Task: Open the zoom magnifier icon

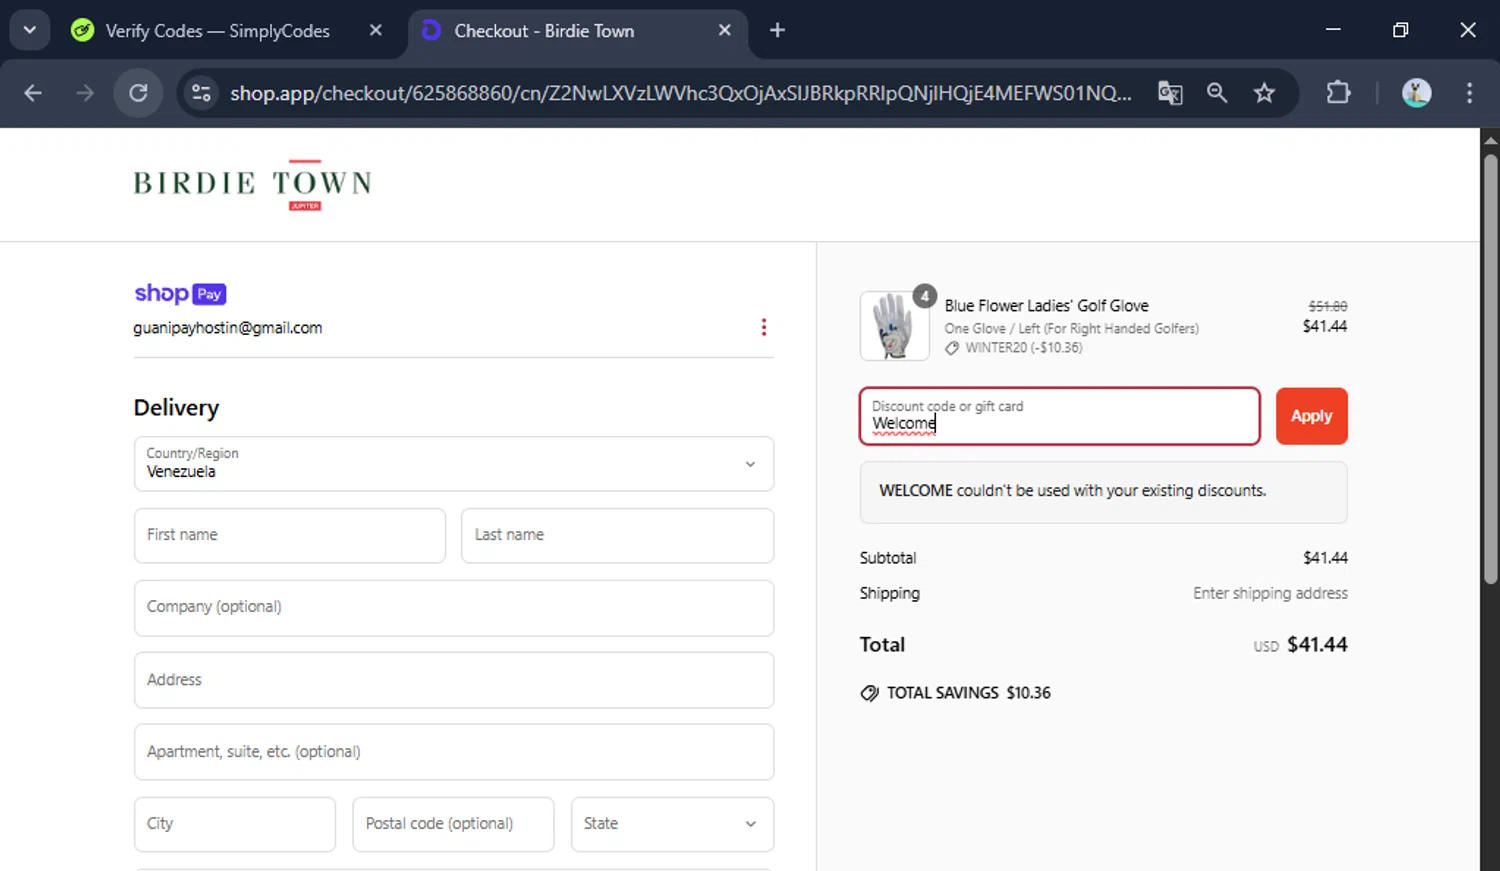Action: (x=1217, y=93)
